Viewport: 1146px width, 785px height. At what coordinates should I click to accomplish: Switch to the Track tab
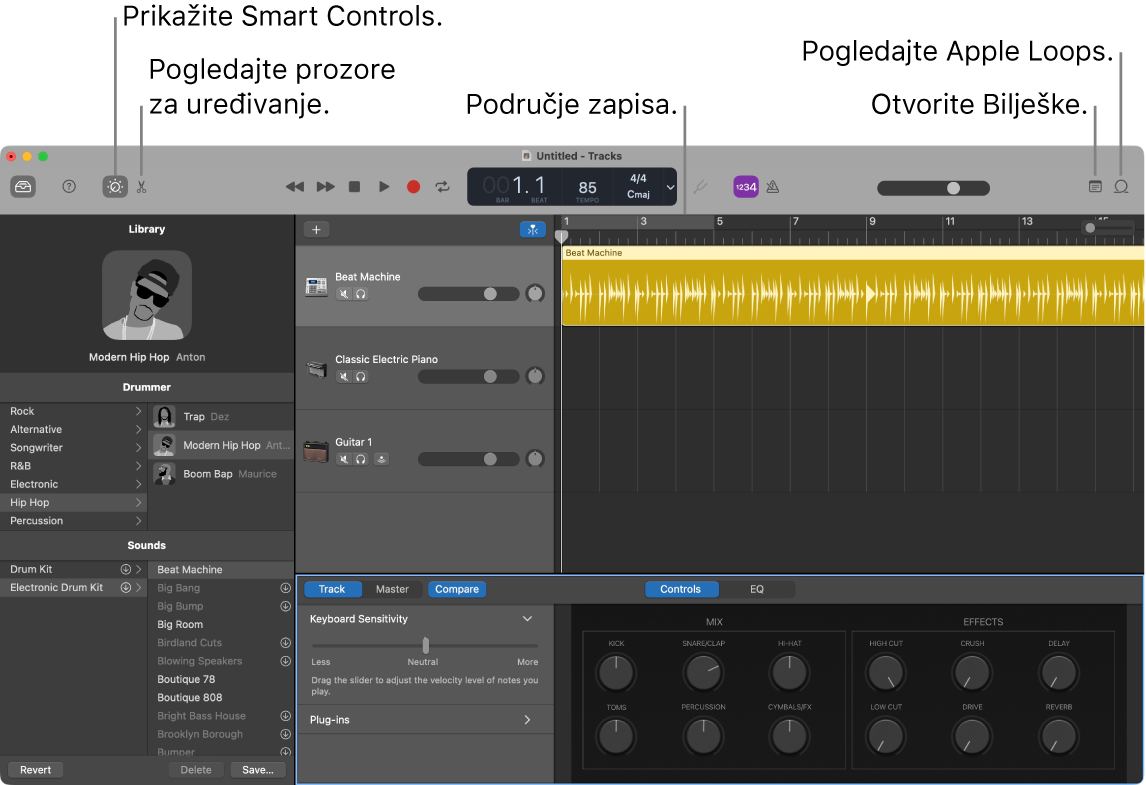(x=332, y=589)
